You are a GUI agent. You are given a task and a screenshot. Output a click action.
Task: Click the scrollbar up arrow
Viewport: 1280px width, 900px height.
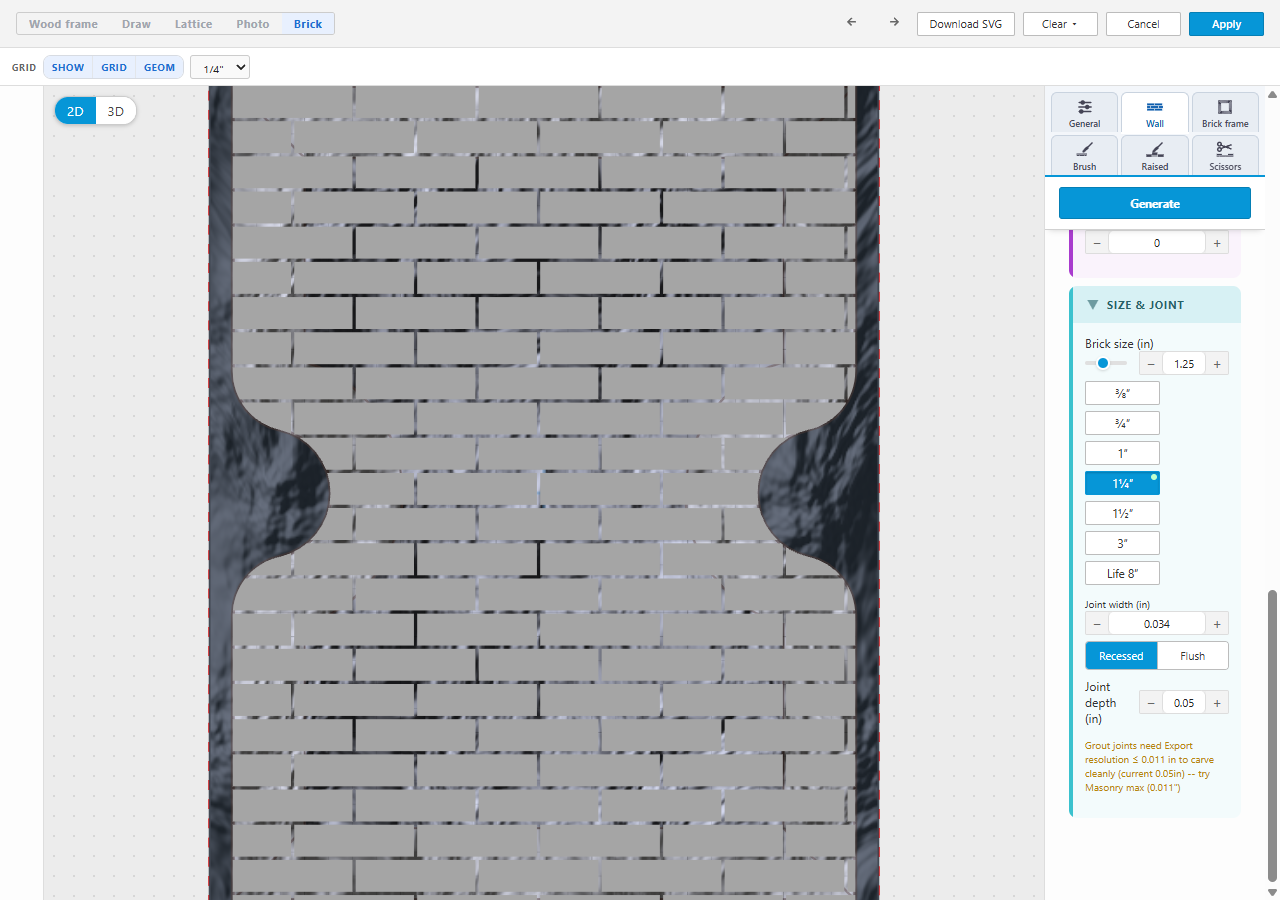[1272, 94]
